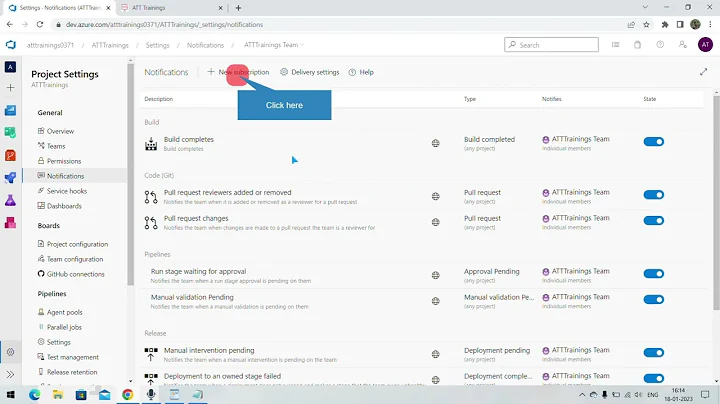Select Teams in Project Settings
Image resolution: width=720 pixels, height=404 pixels.
56,146
